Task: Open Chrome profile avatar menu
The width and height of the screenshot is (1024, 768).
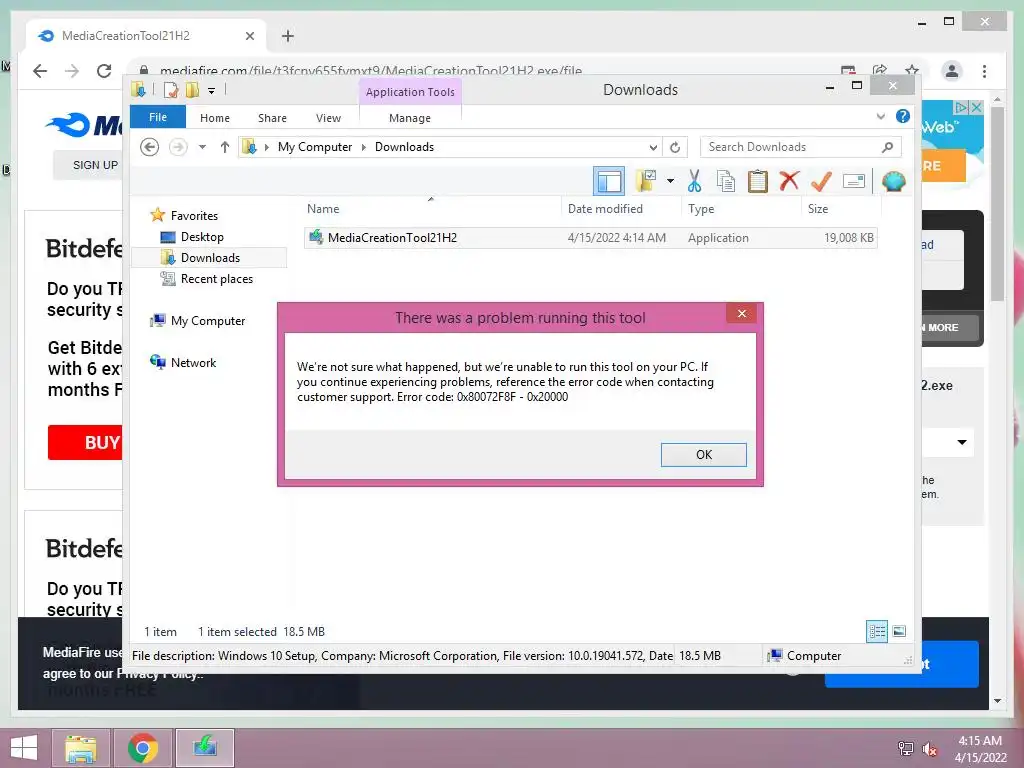Action: 952,71
